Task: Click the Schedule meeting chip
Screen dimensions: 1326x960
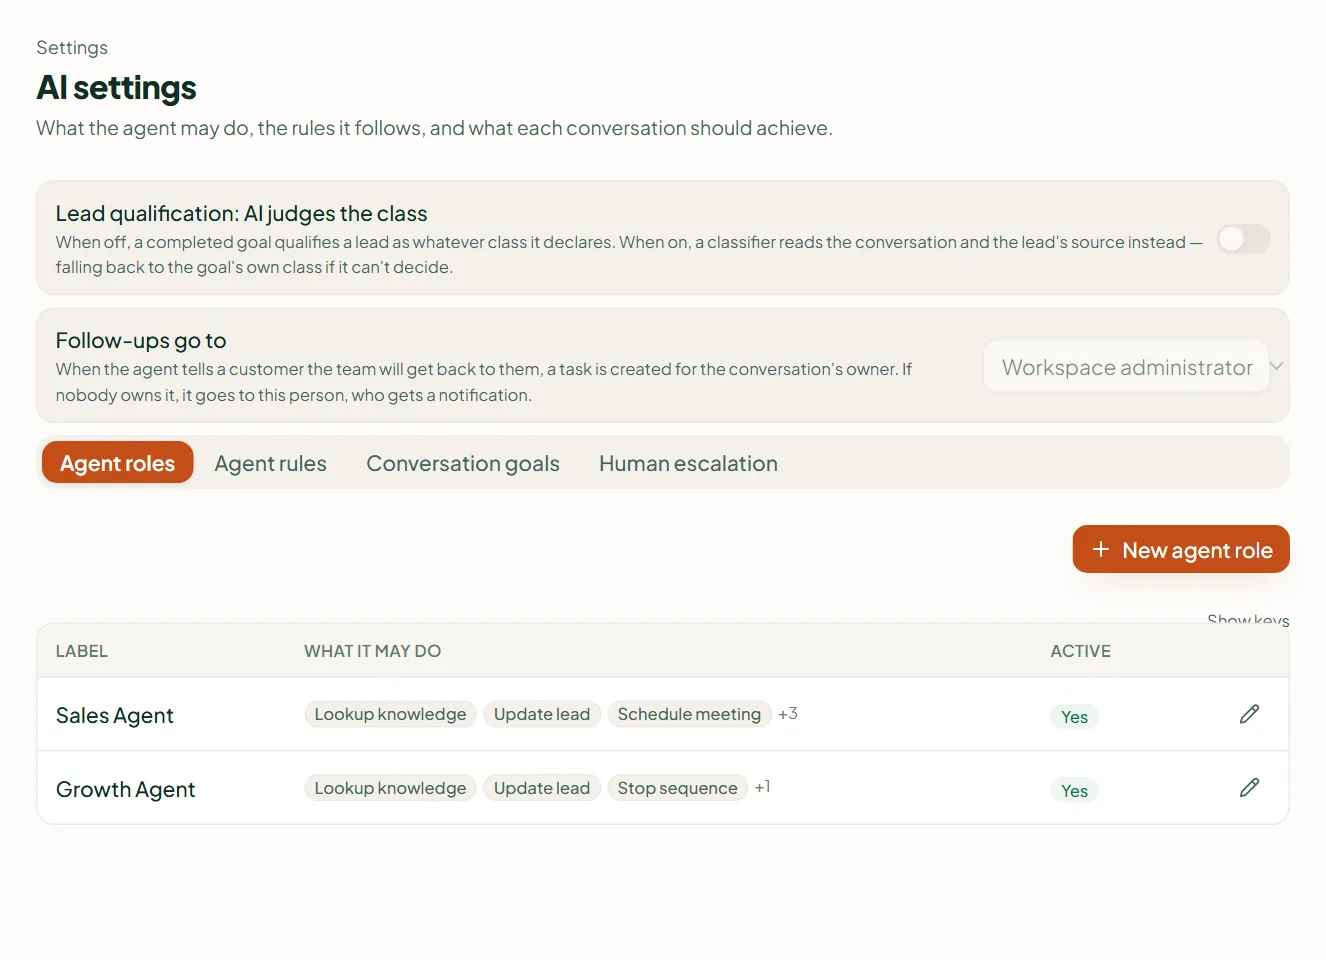Action: tap(689, 714)
